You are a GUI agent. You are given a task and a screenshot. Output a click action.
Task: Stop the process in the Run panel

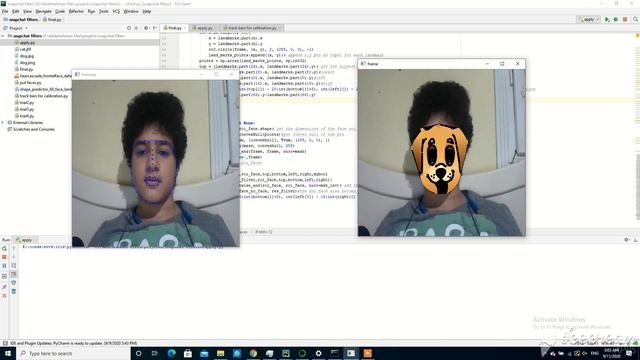4,257
